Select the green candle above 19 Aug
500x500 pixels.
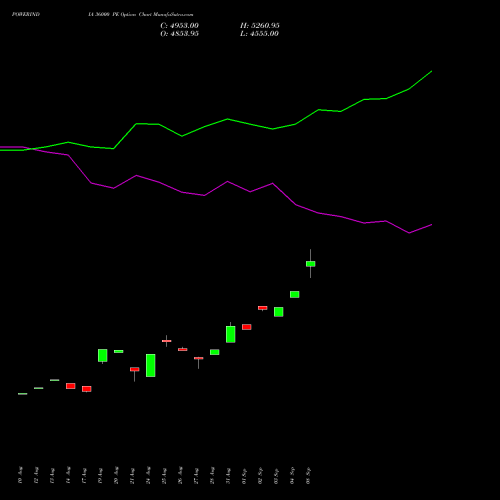(x=103, y=355)
